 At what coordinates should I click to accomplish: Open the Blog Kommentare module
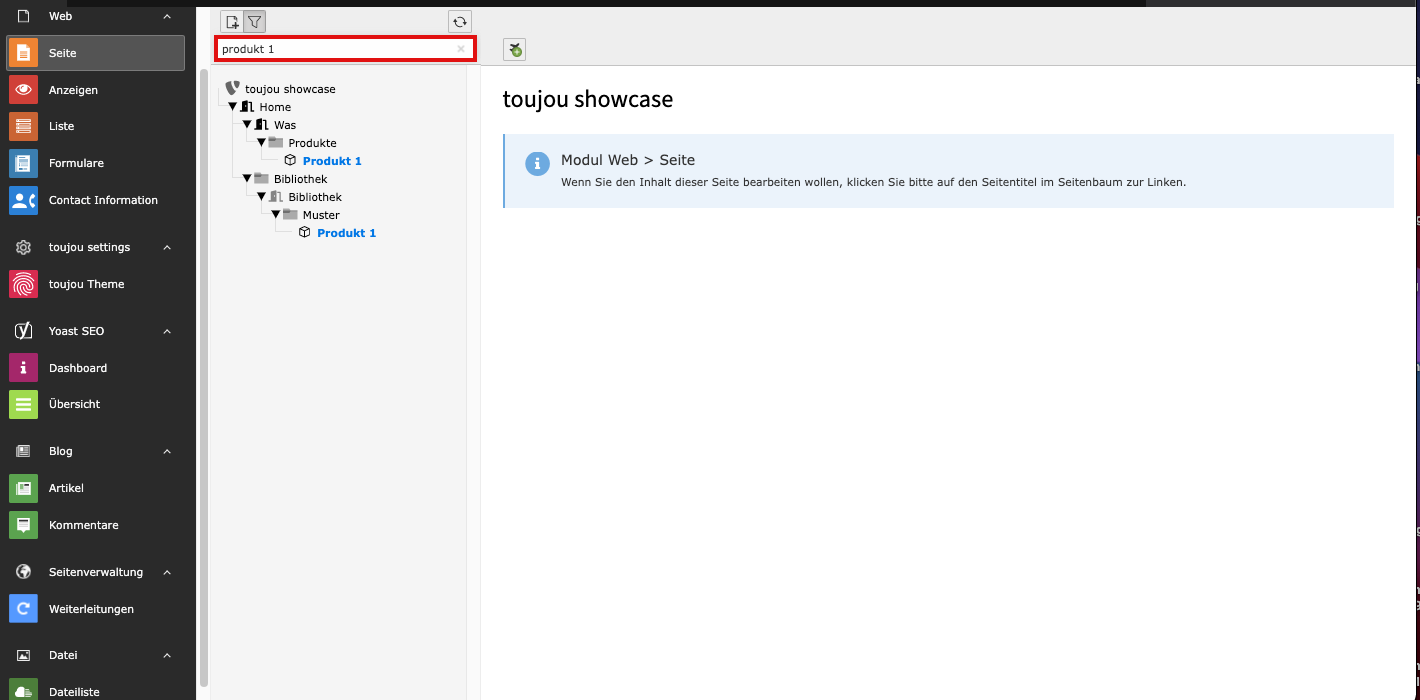83,525
